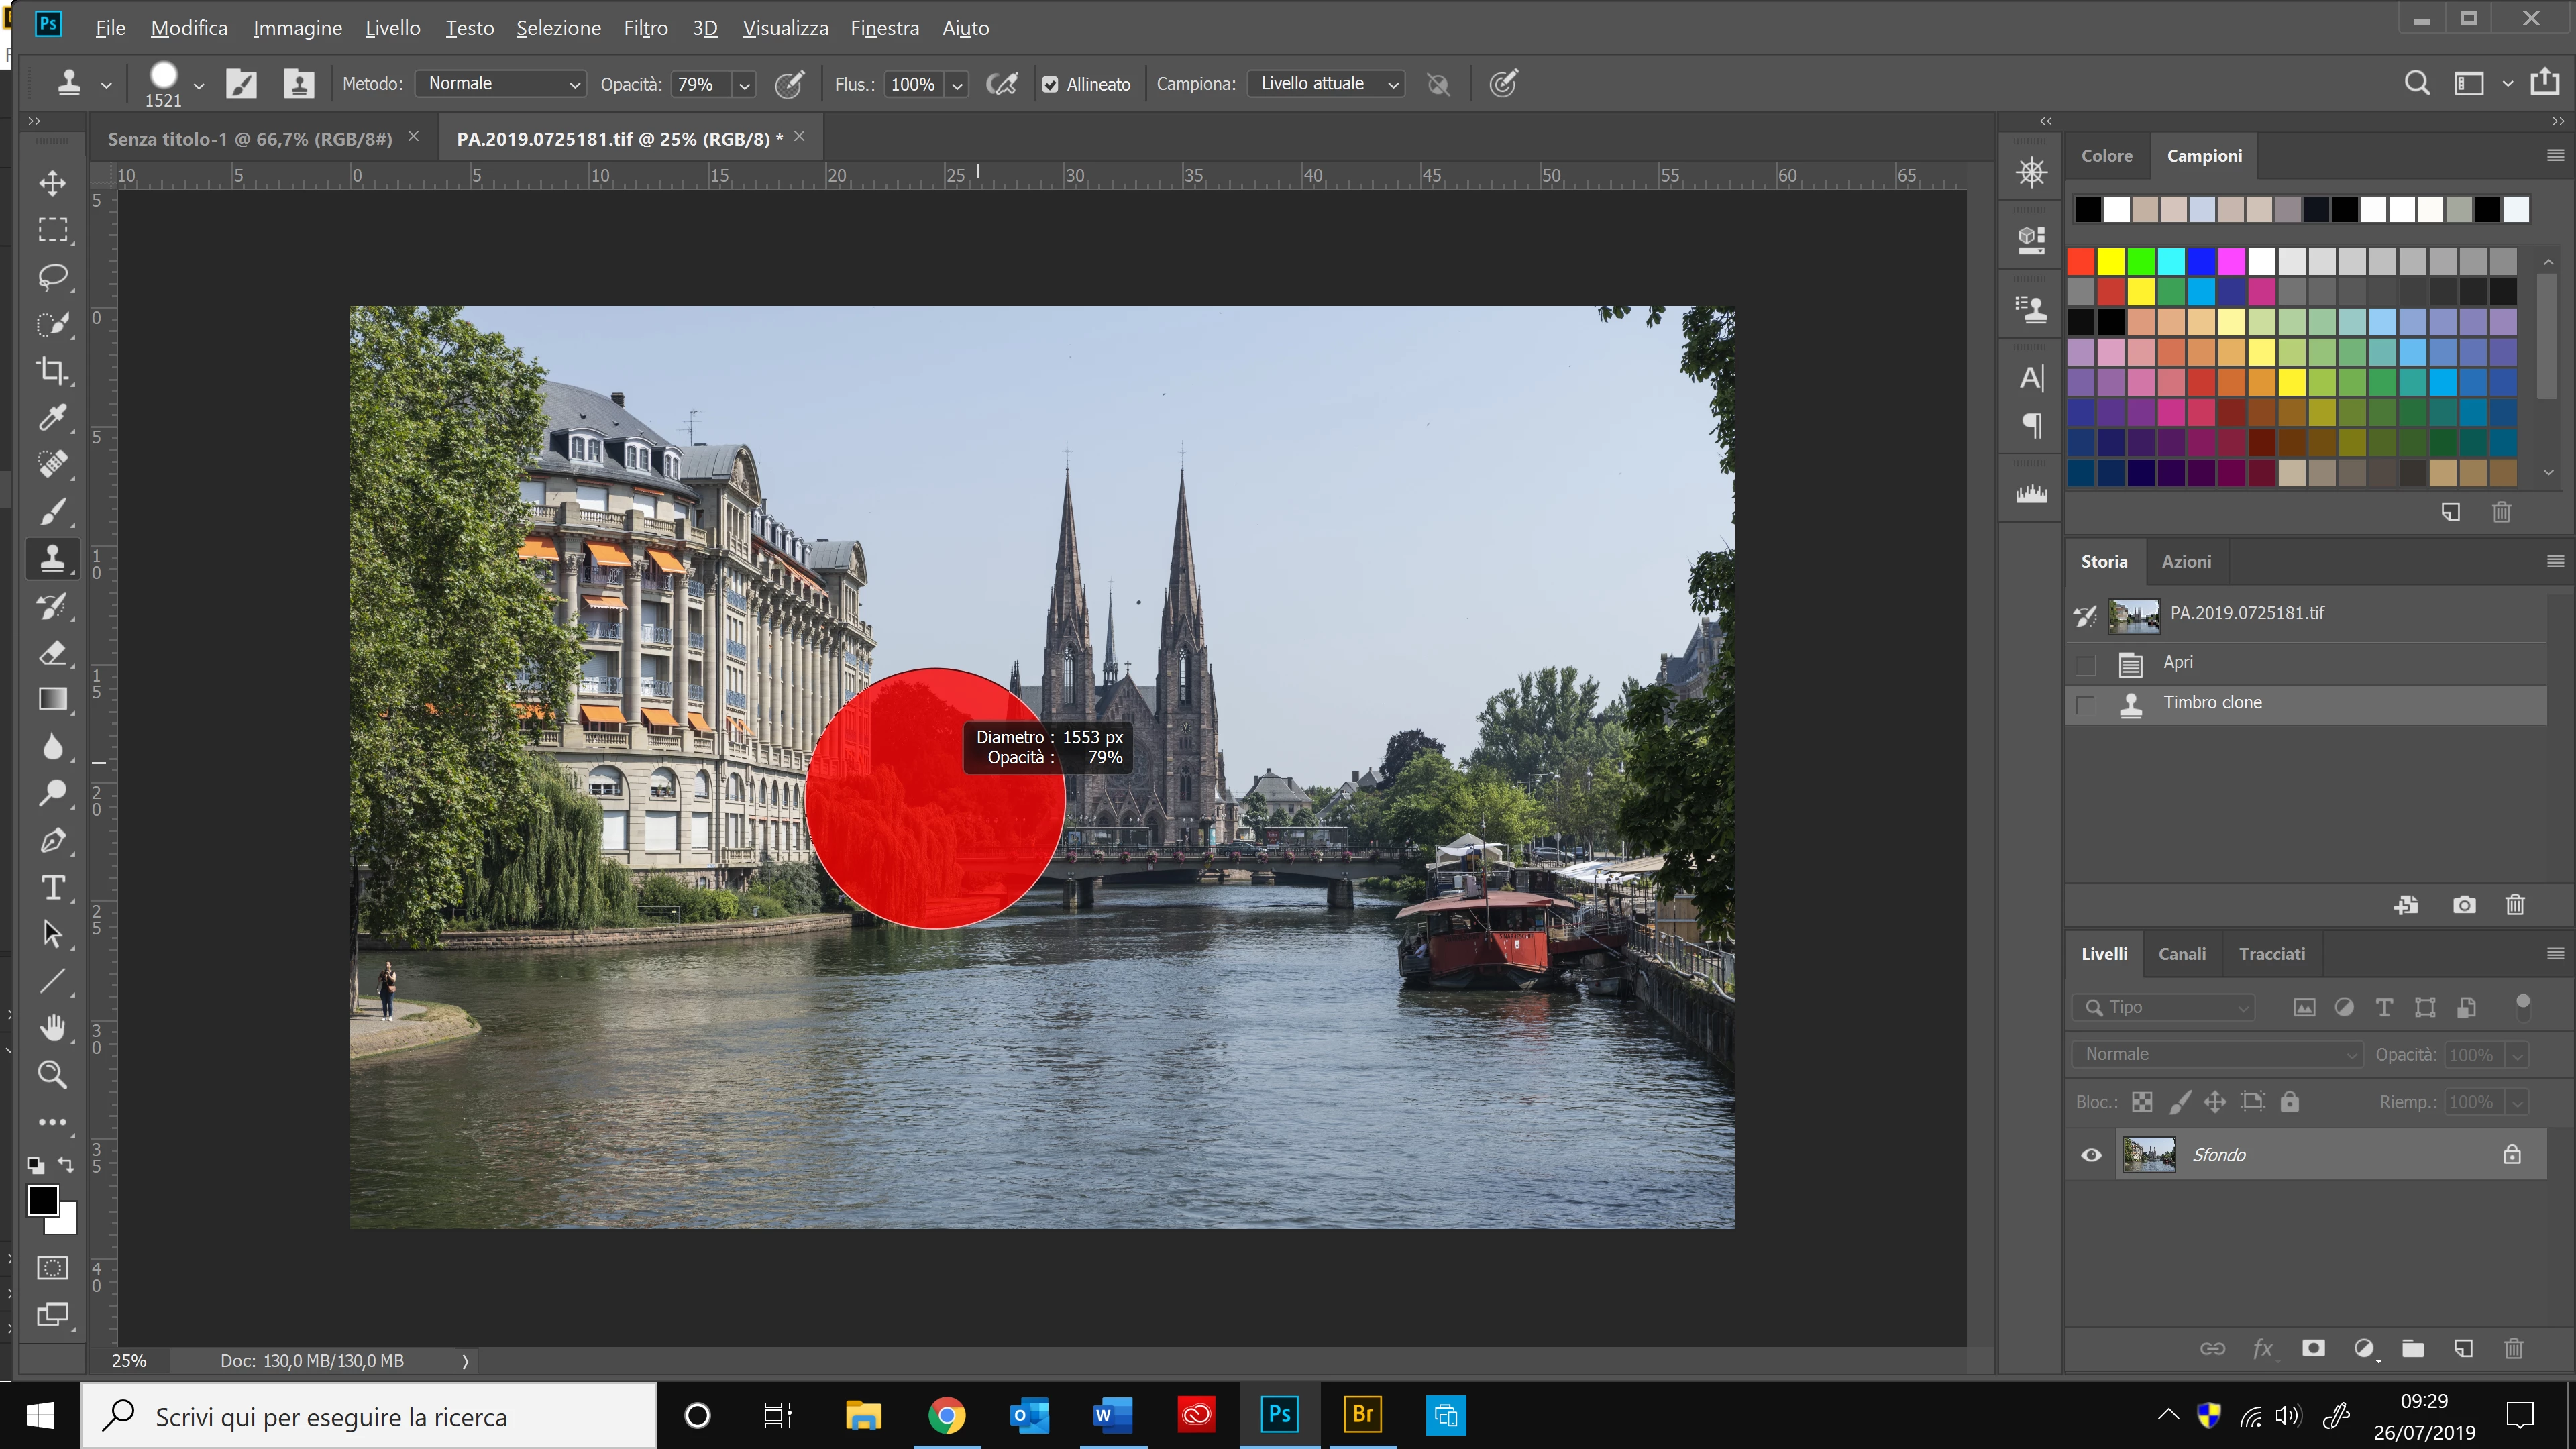Image resolution: width=2576 pixels, height=1449 pixels.
Task: Select the Timbro clone history state
Action: point(2212,703)
